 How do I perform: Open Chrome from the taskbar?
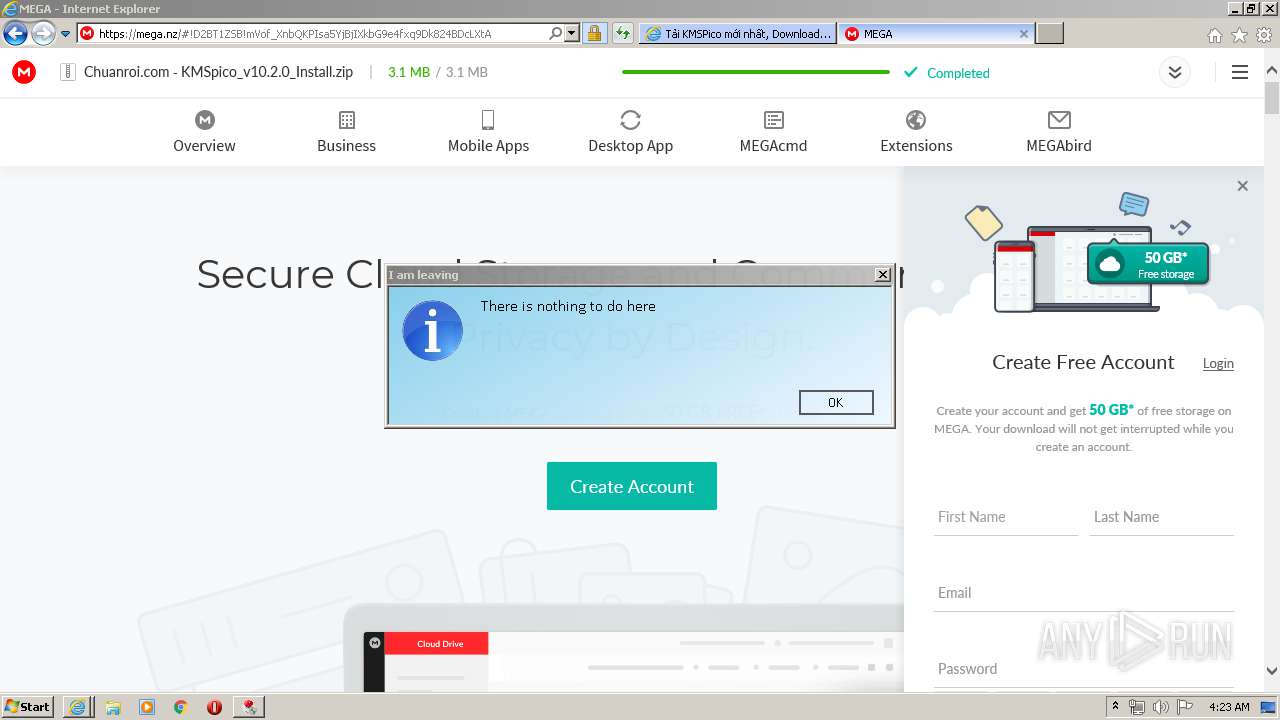(180, 706)
